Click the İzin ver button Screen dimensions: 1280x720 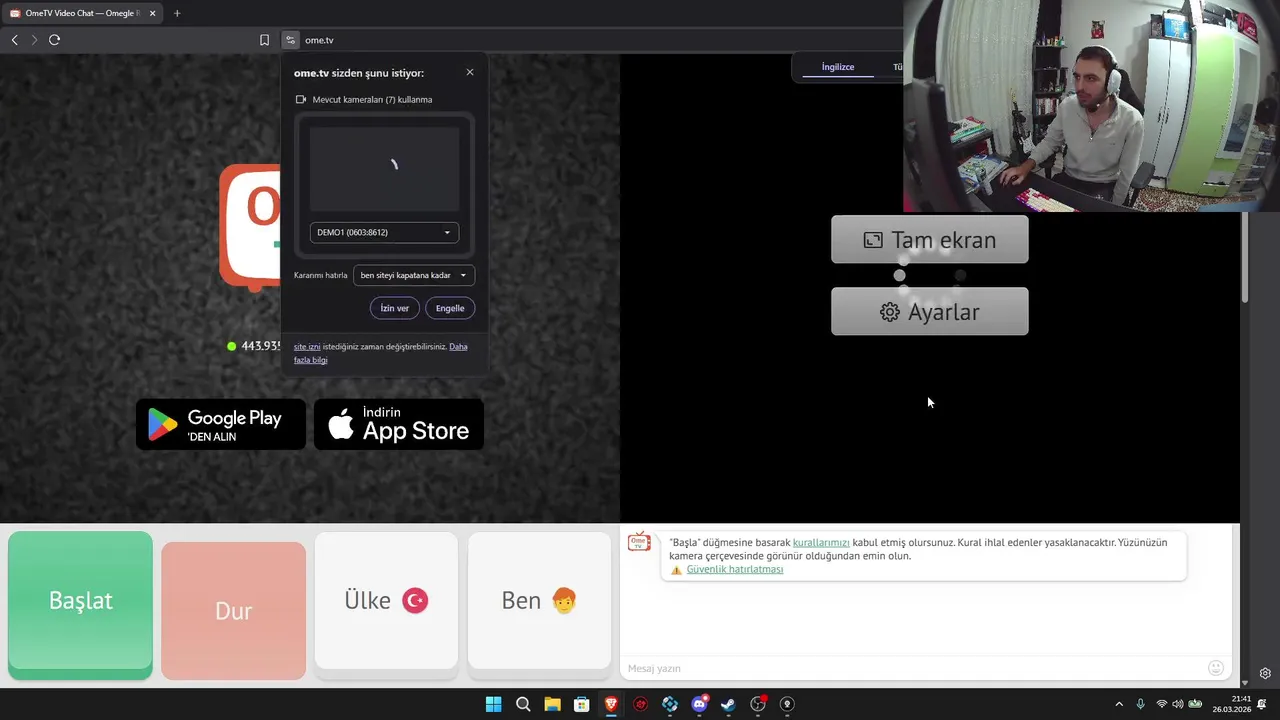[x=394, y=308]
